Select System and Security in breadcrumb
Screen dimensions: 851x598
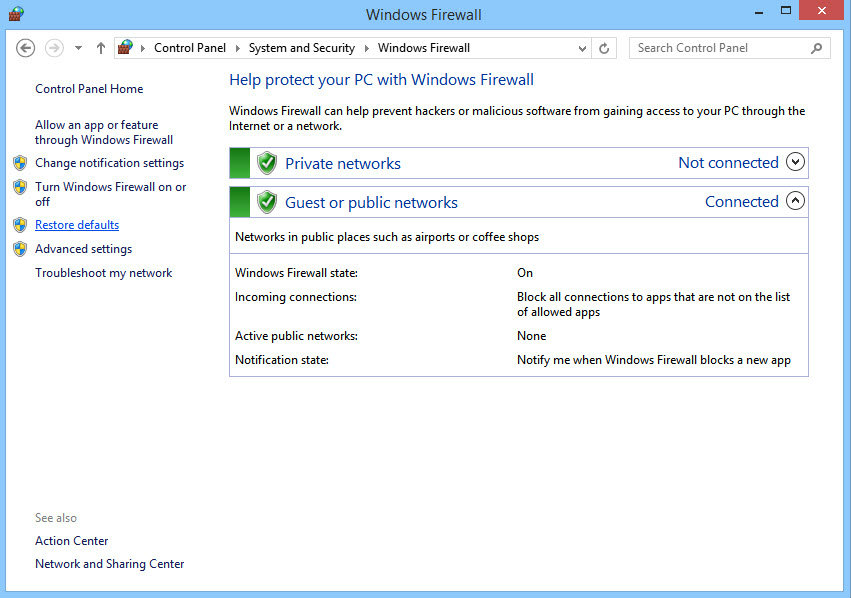pyautogui.click(x=302, y=48)
